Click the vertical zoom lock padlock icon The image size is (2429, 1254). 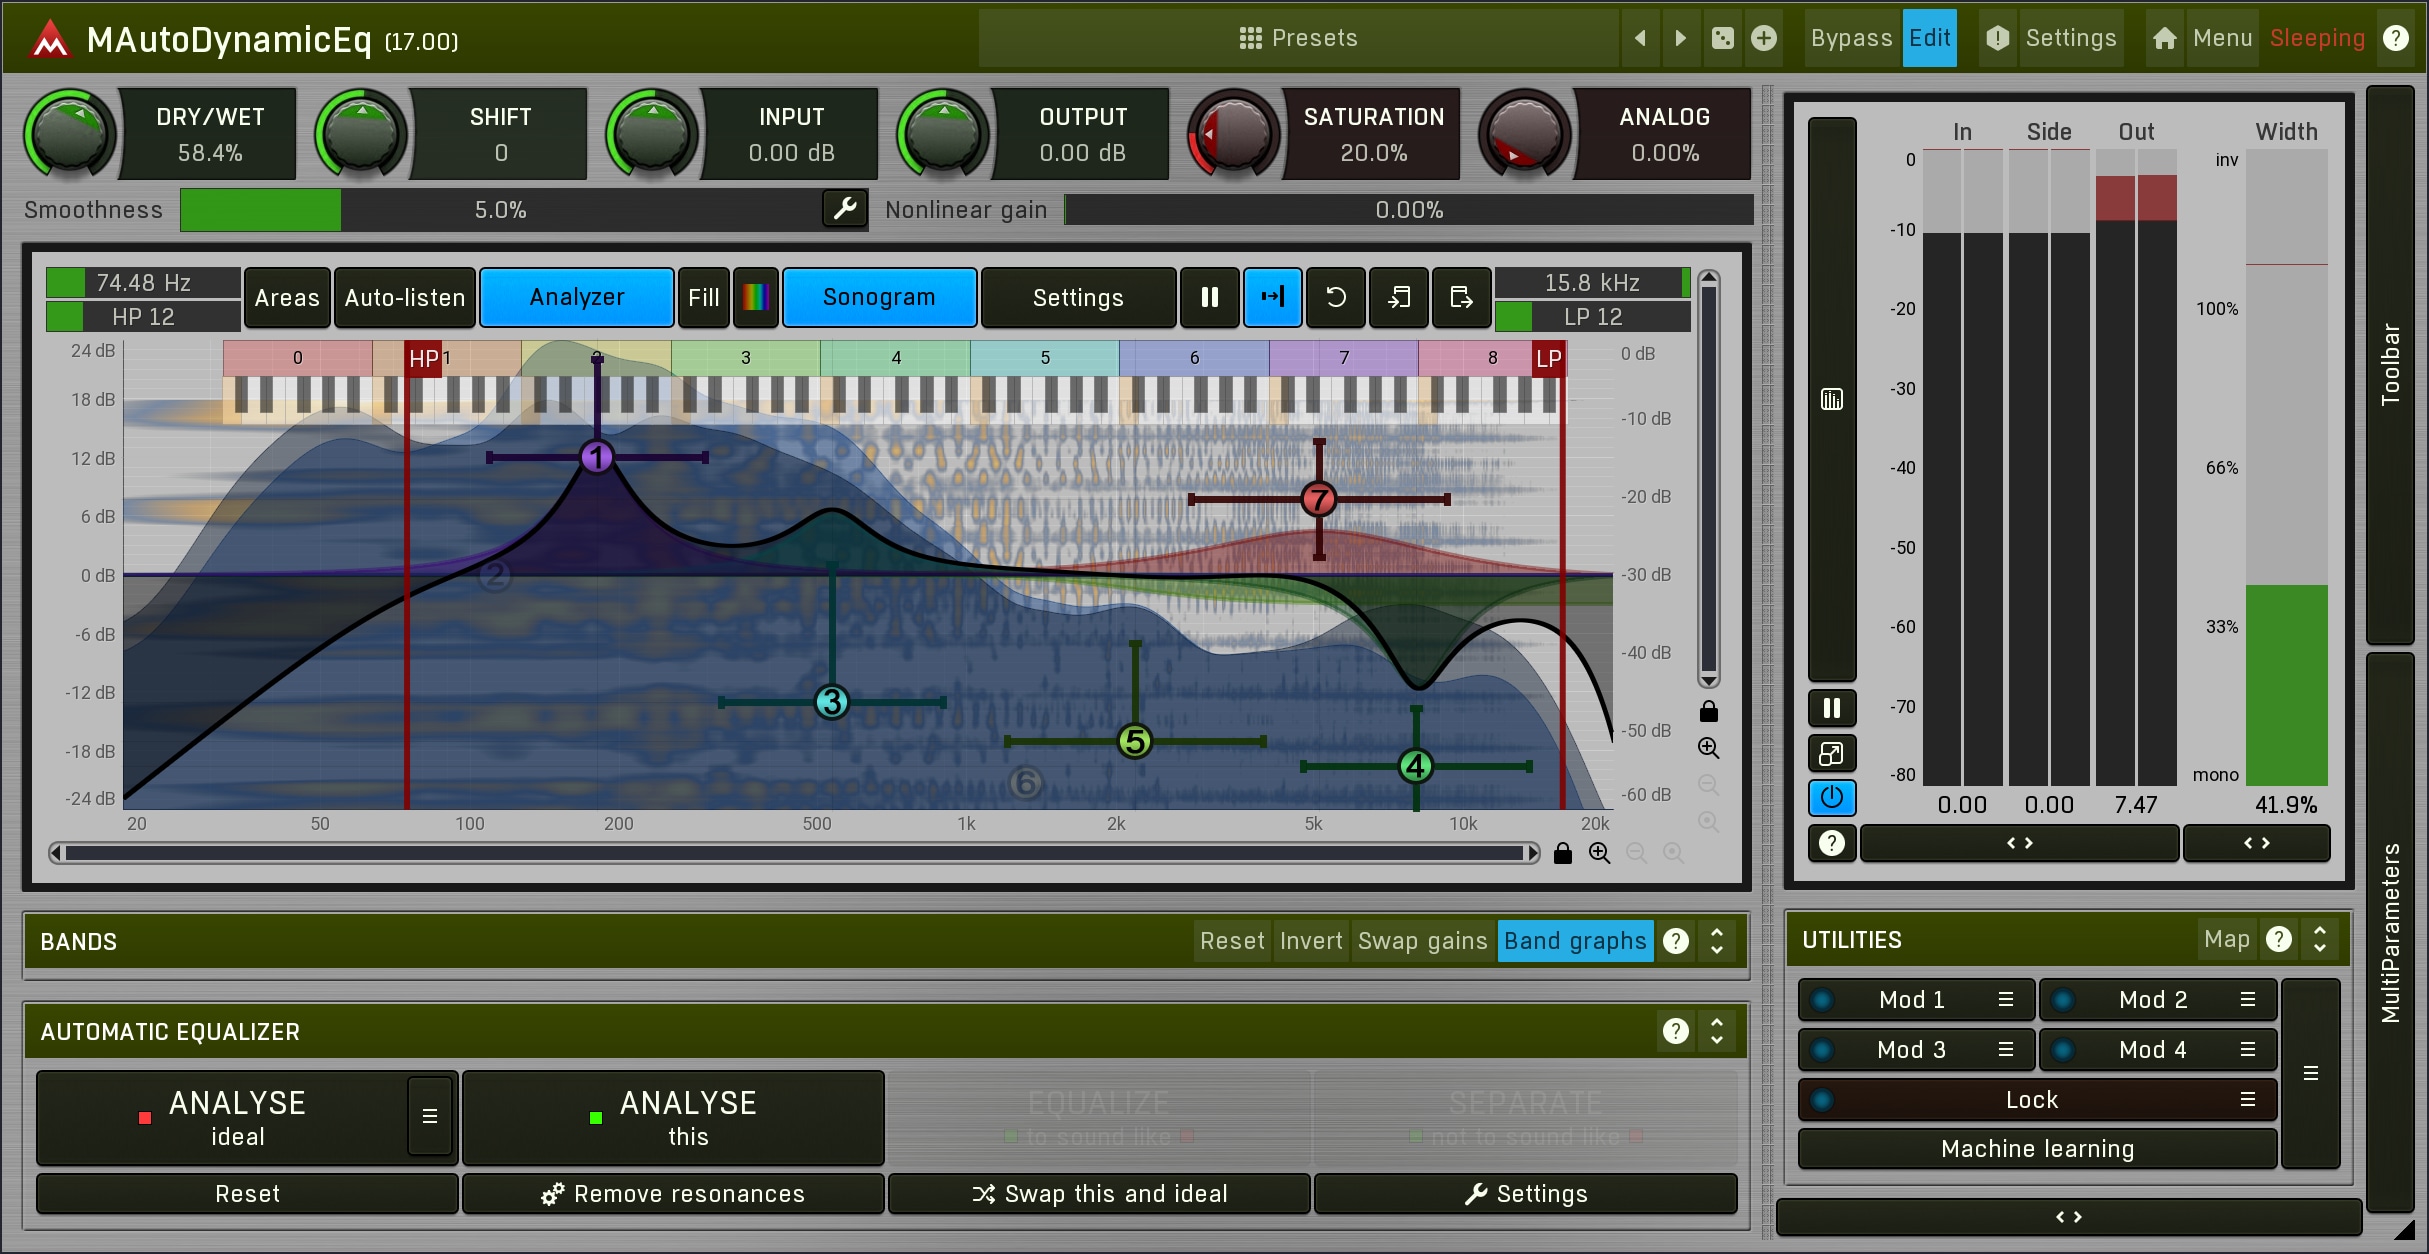(1708, 711)
